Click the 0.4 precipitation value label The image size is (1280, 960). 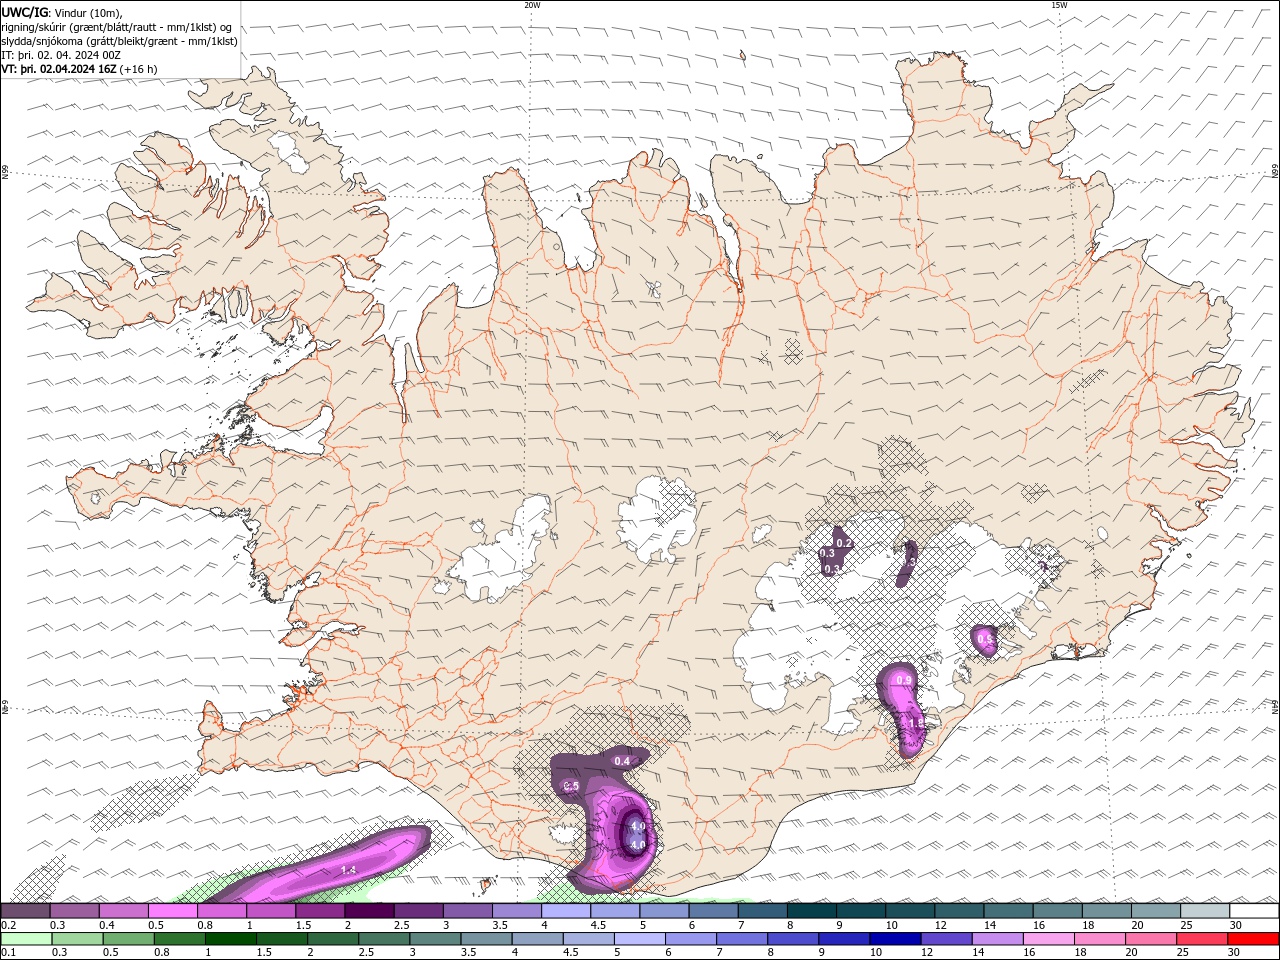[622, 761]
